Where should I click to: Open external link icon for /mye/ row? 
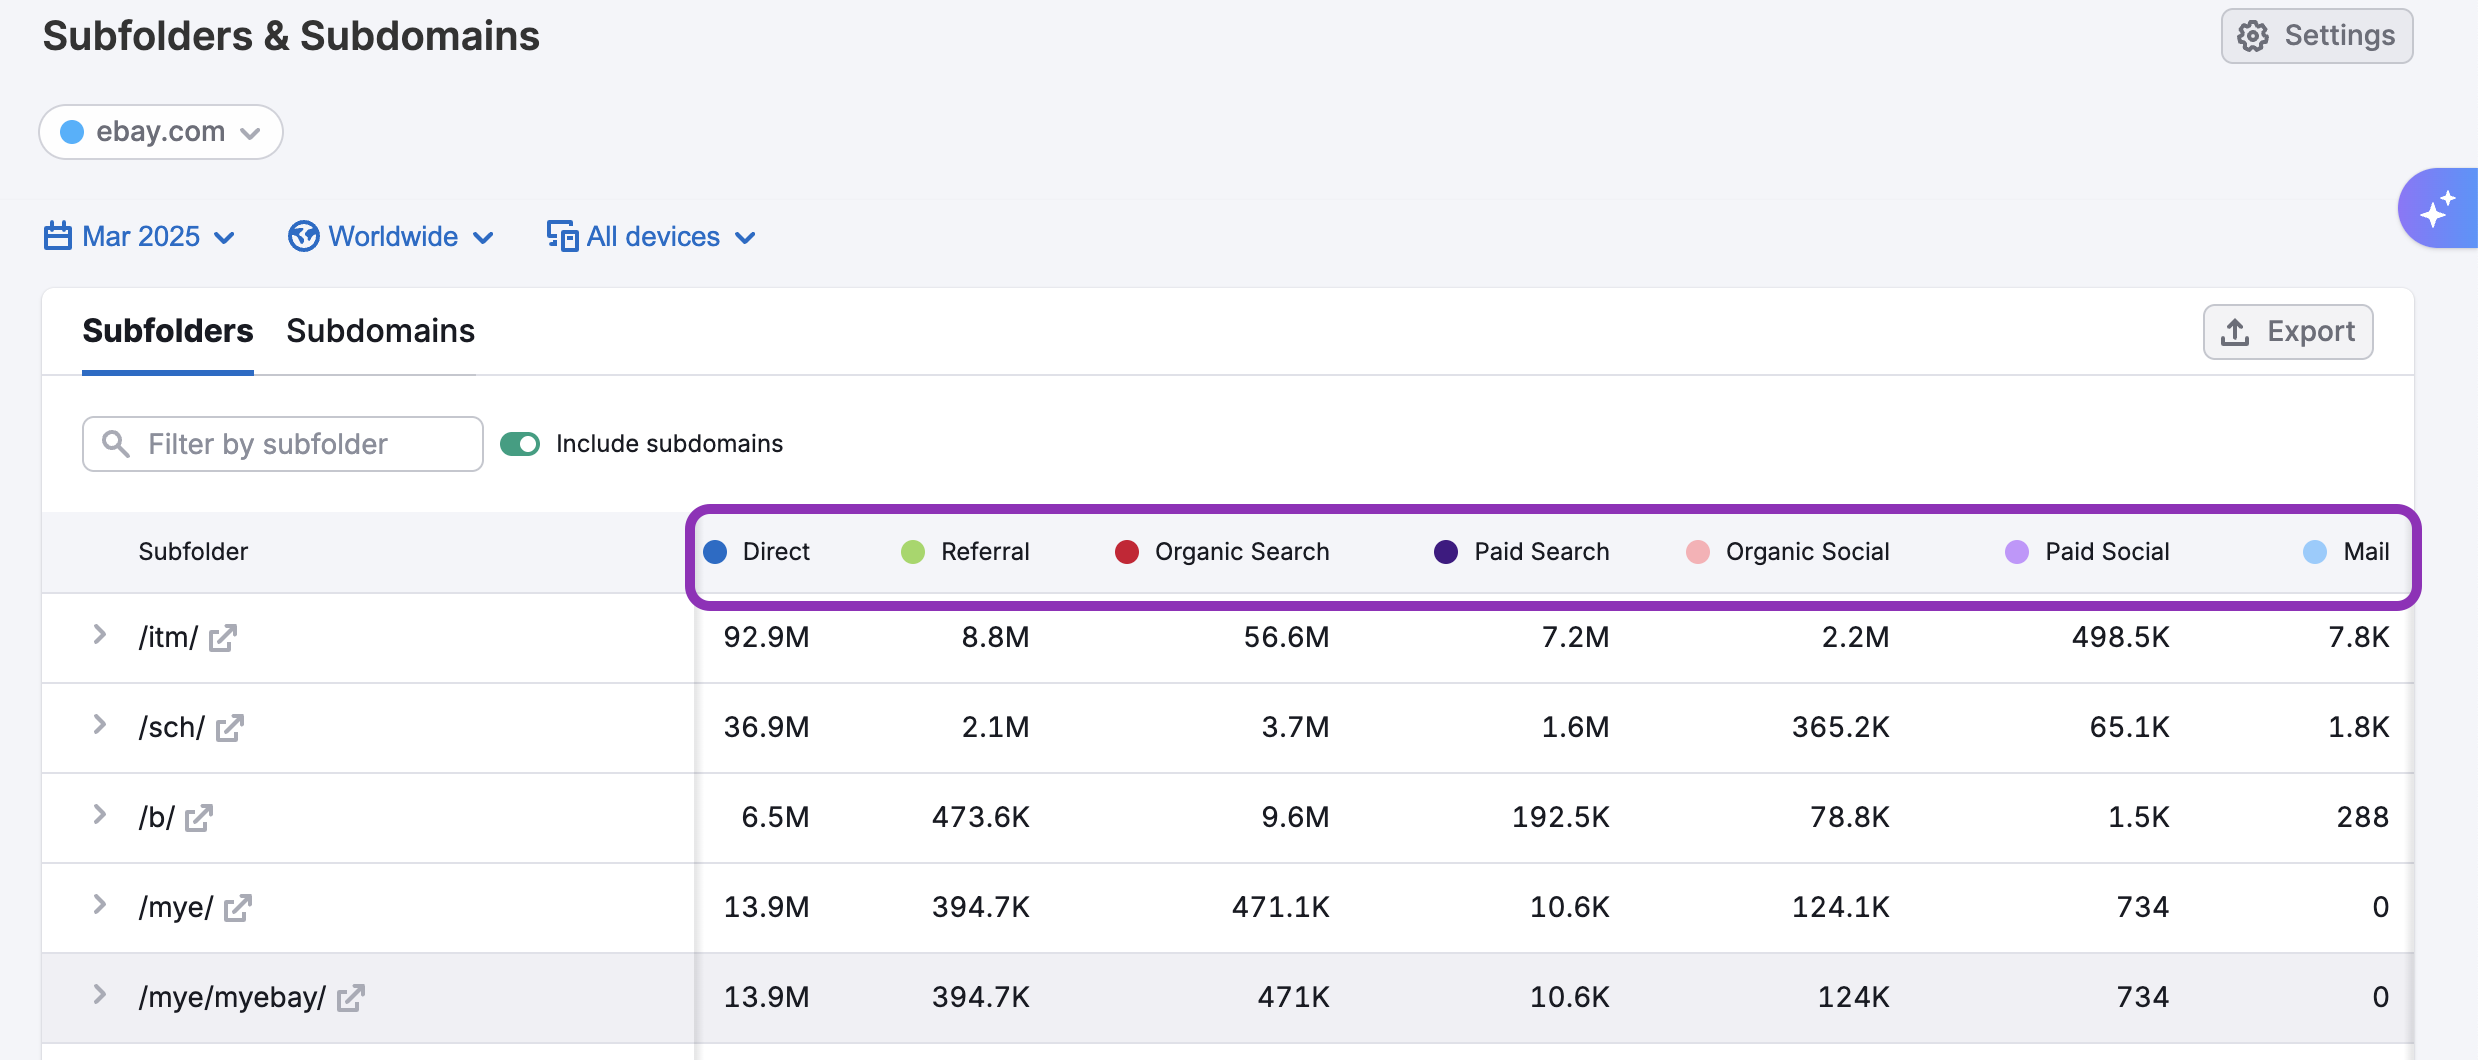tap(237, 908)
